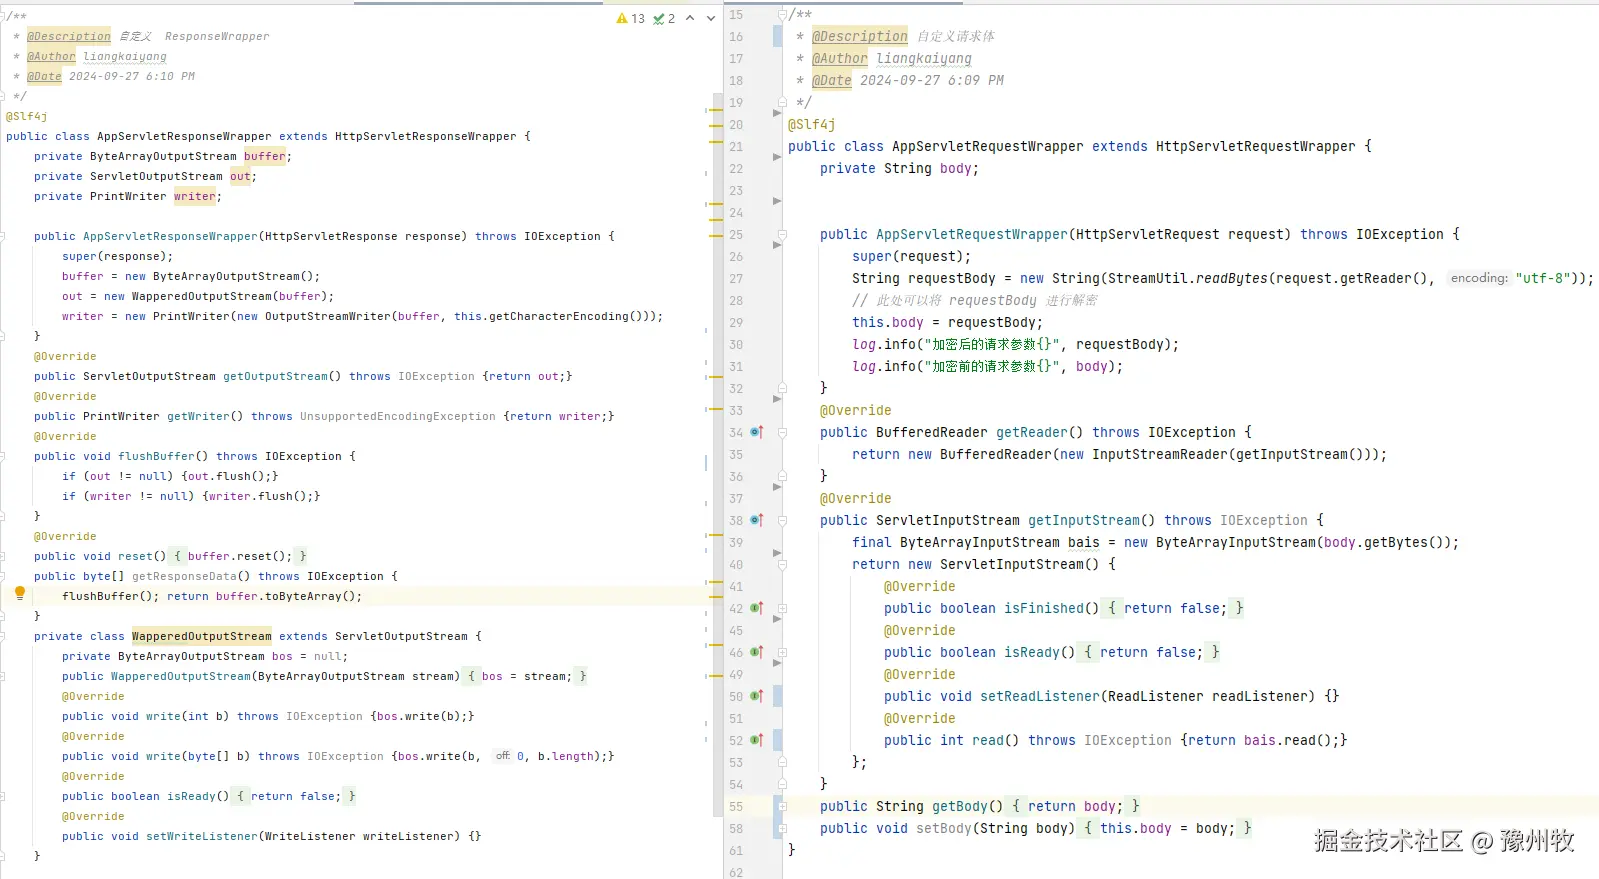Click the yellow light bulb quick-fix icon

click(x=19, y=593)
